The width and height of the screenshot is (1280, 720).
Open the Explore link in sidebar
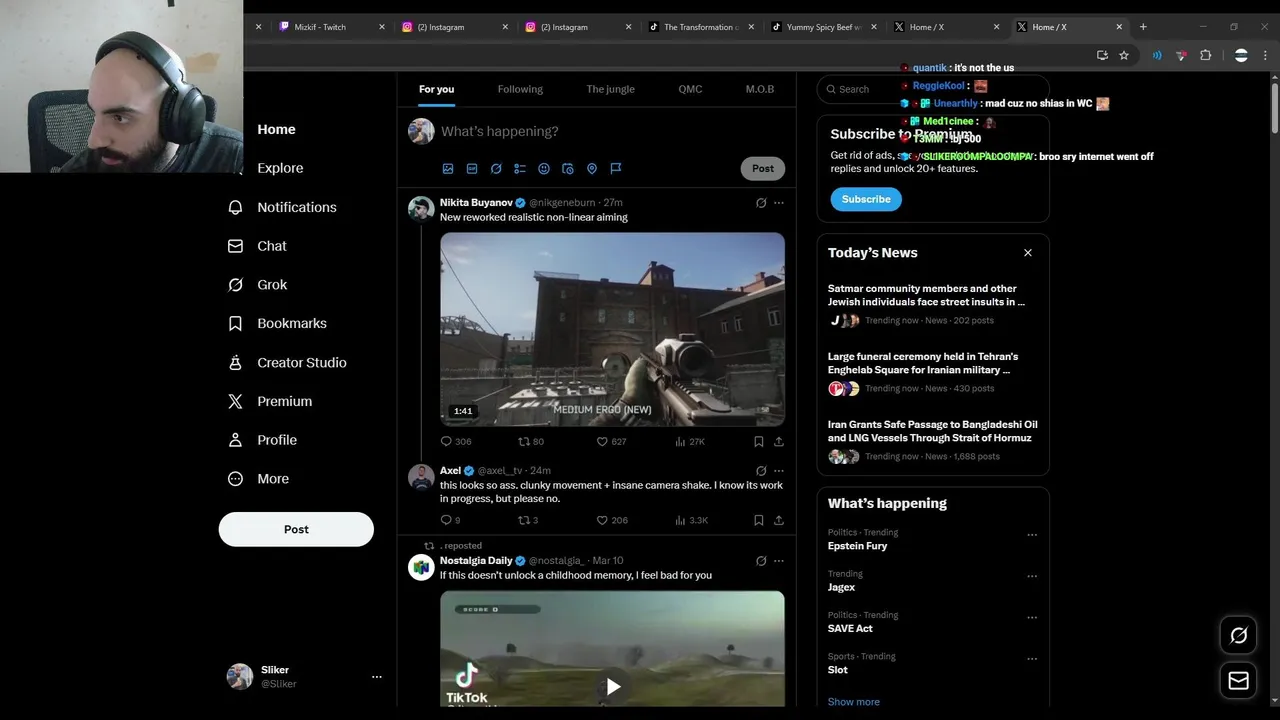pos(265,168)
